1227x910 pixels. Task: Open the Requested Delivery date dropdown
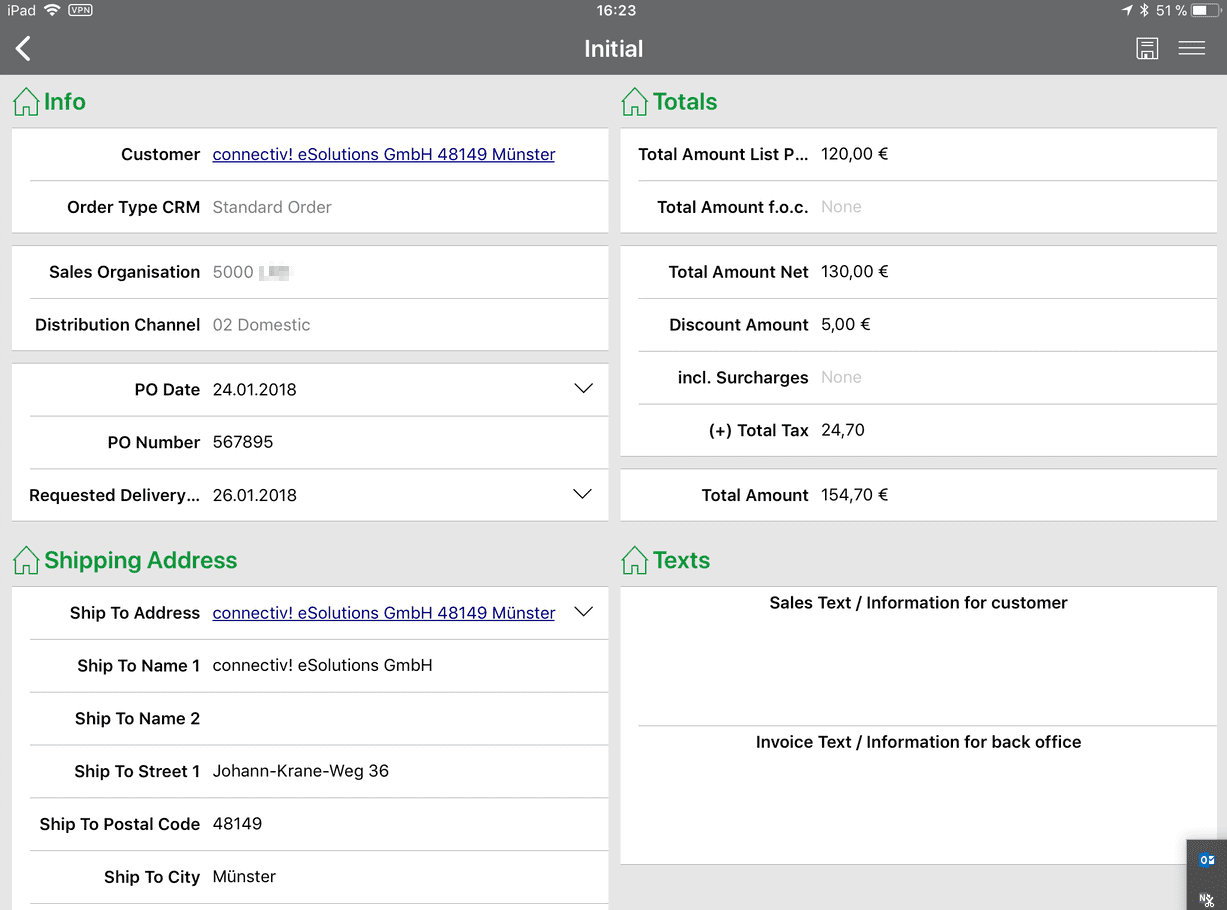coord(583,494)
